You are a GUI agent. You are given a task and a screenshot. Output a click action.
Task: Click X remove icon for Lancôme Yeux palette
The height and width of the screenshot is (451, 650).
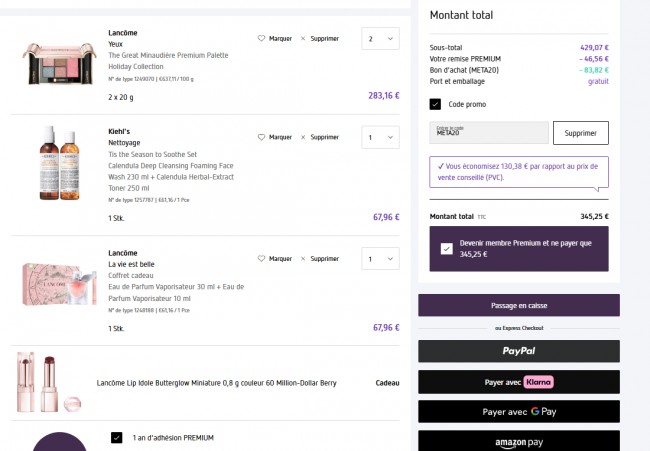click(x=303, y=39)
